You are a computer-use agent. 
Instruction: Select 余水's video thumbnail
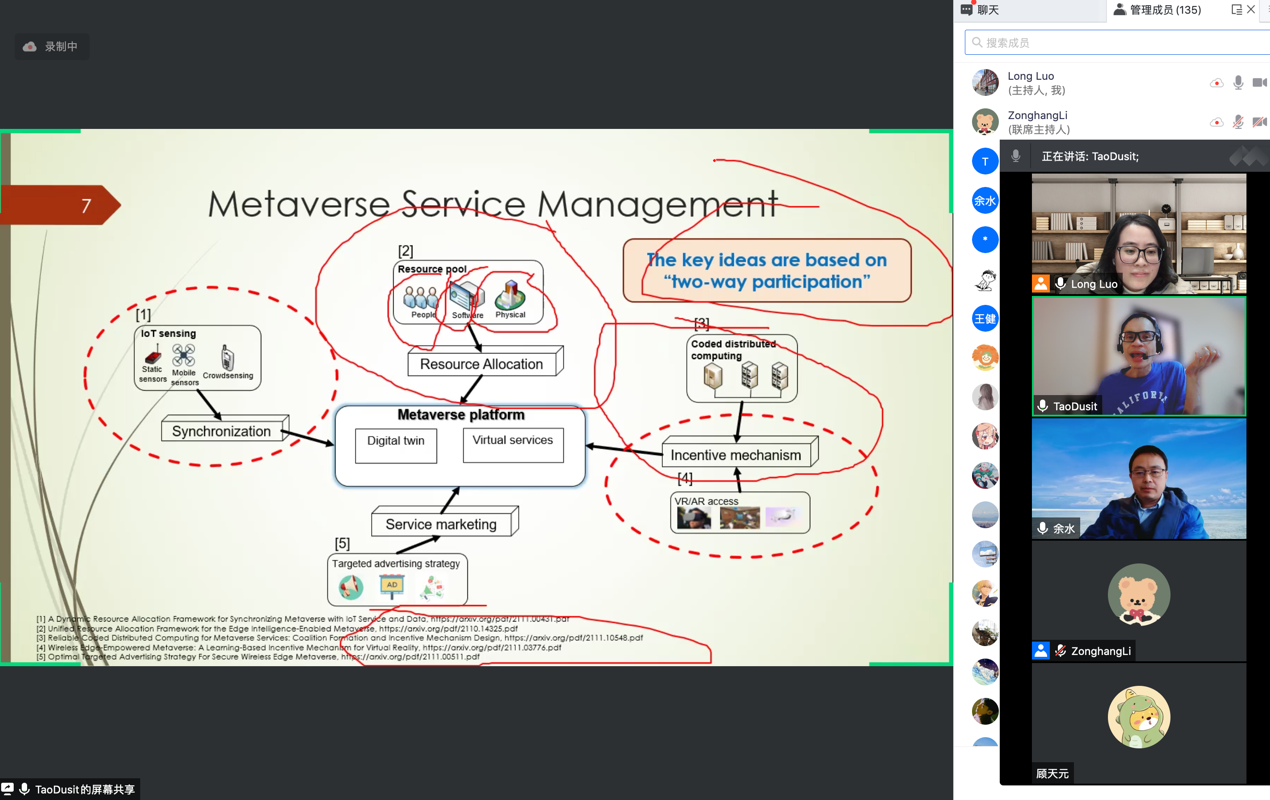click(1138, 478)
